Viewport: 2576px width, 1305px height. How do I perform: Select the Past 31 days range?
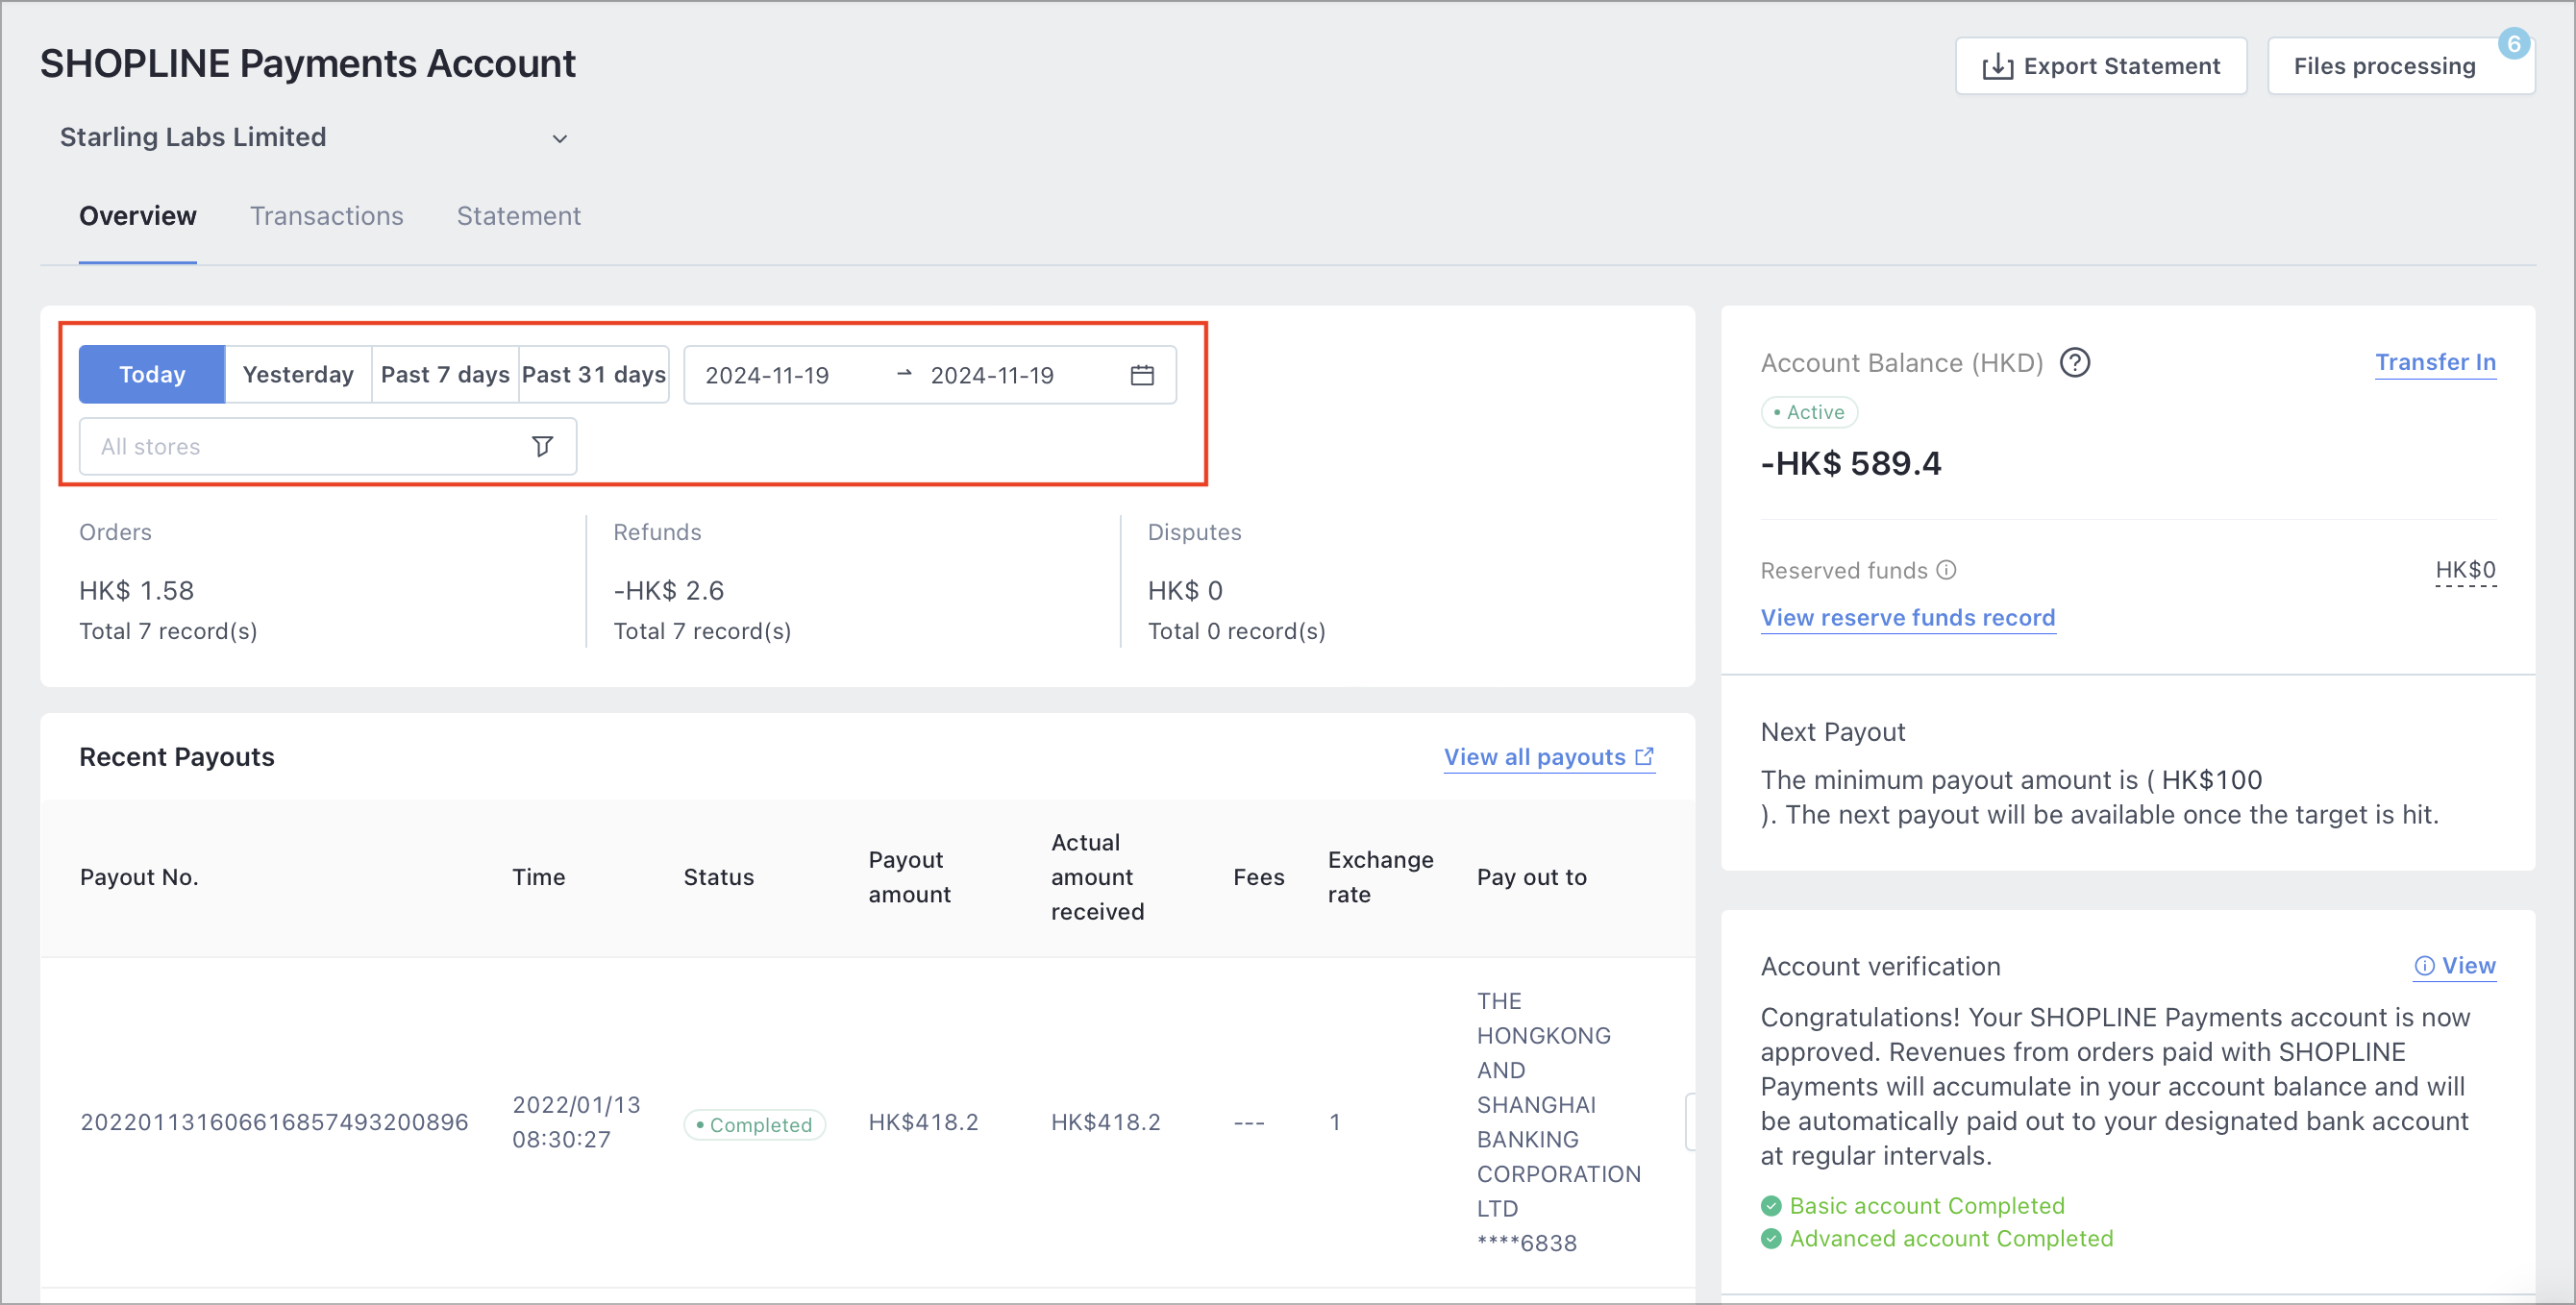[594, 375]
